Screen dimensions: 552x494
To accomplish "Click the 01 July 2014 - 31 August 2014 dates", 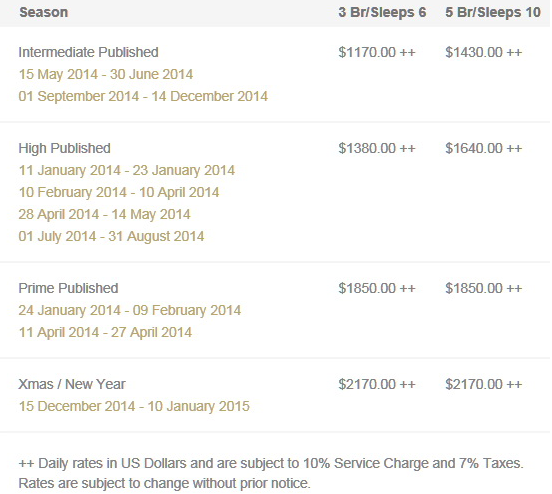I will [111, 236].
